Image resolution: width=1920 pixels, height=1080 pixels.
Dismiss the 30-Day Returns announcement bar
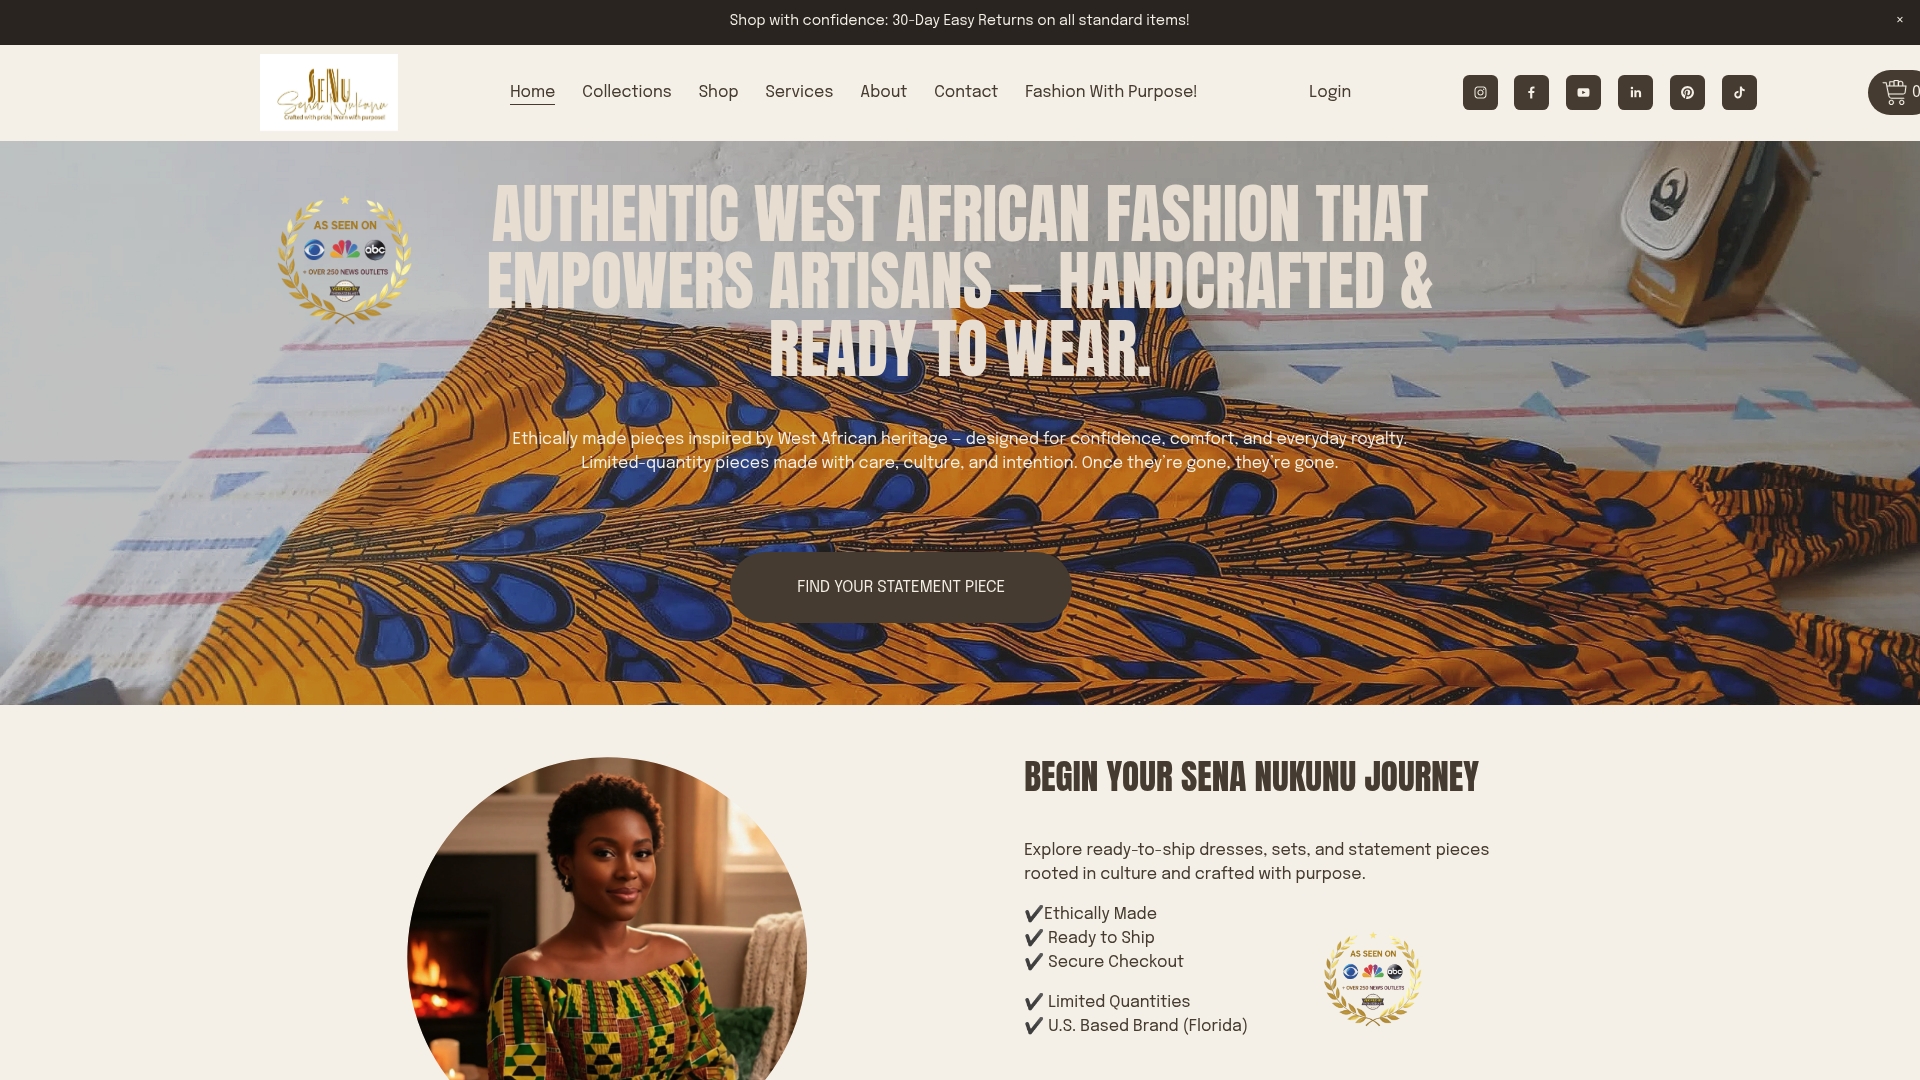coord(1900,20)
